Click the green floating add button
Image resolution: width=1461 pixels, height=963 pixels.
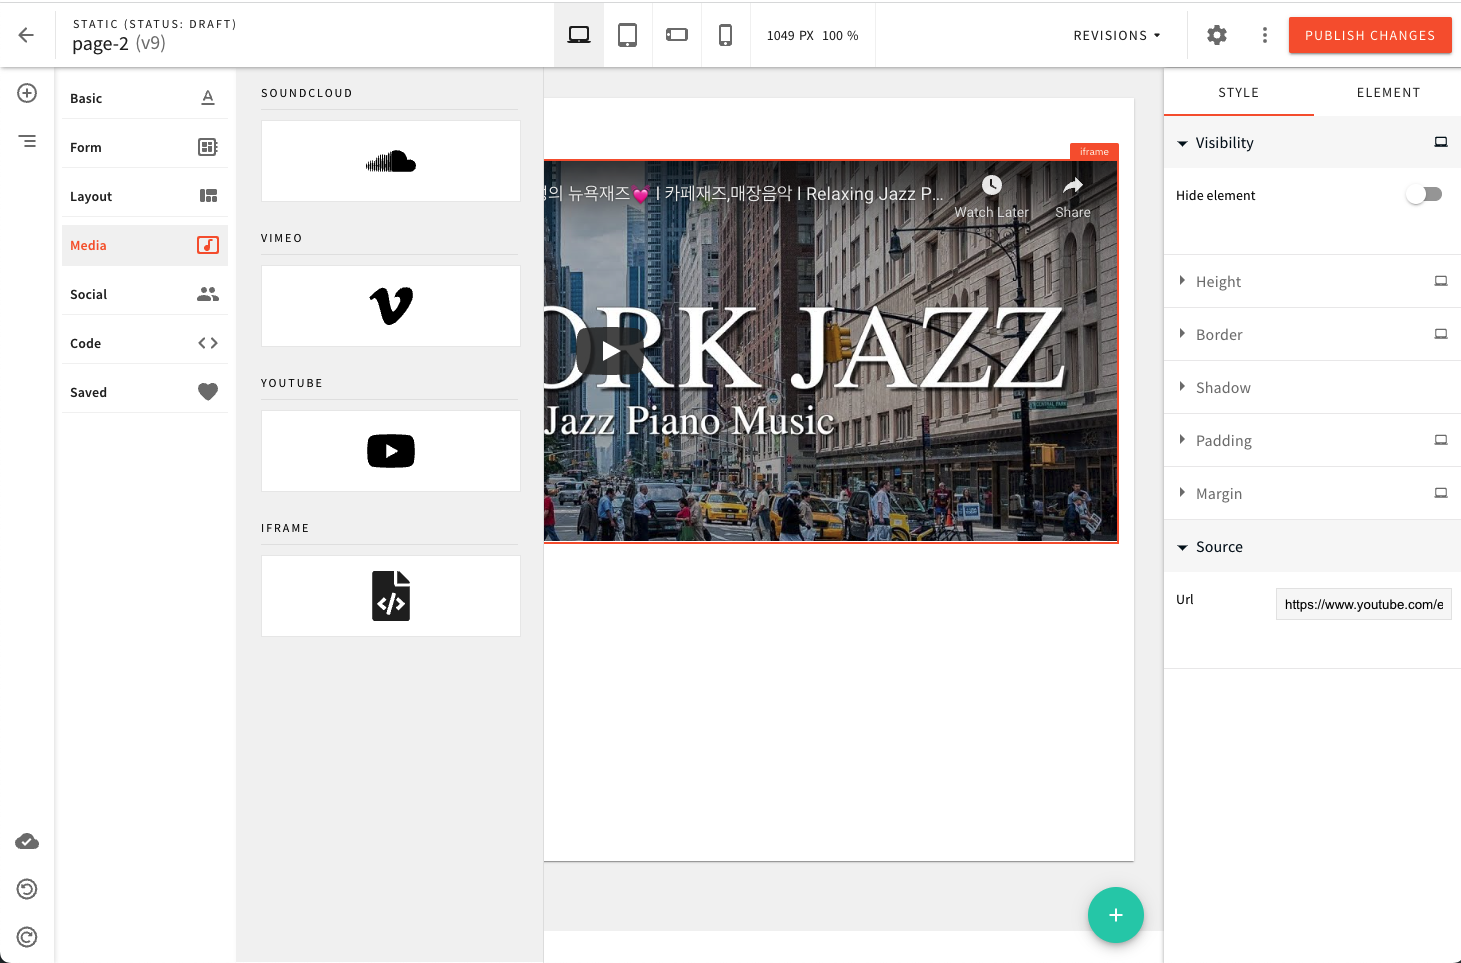click(x=1116, y=915)
